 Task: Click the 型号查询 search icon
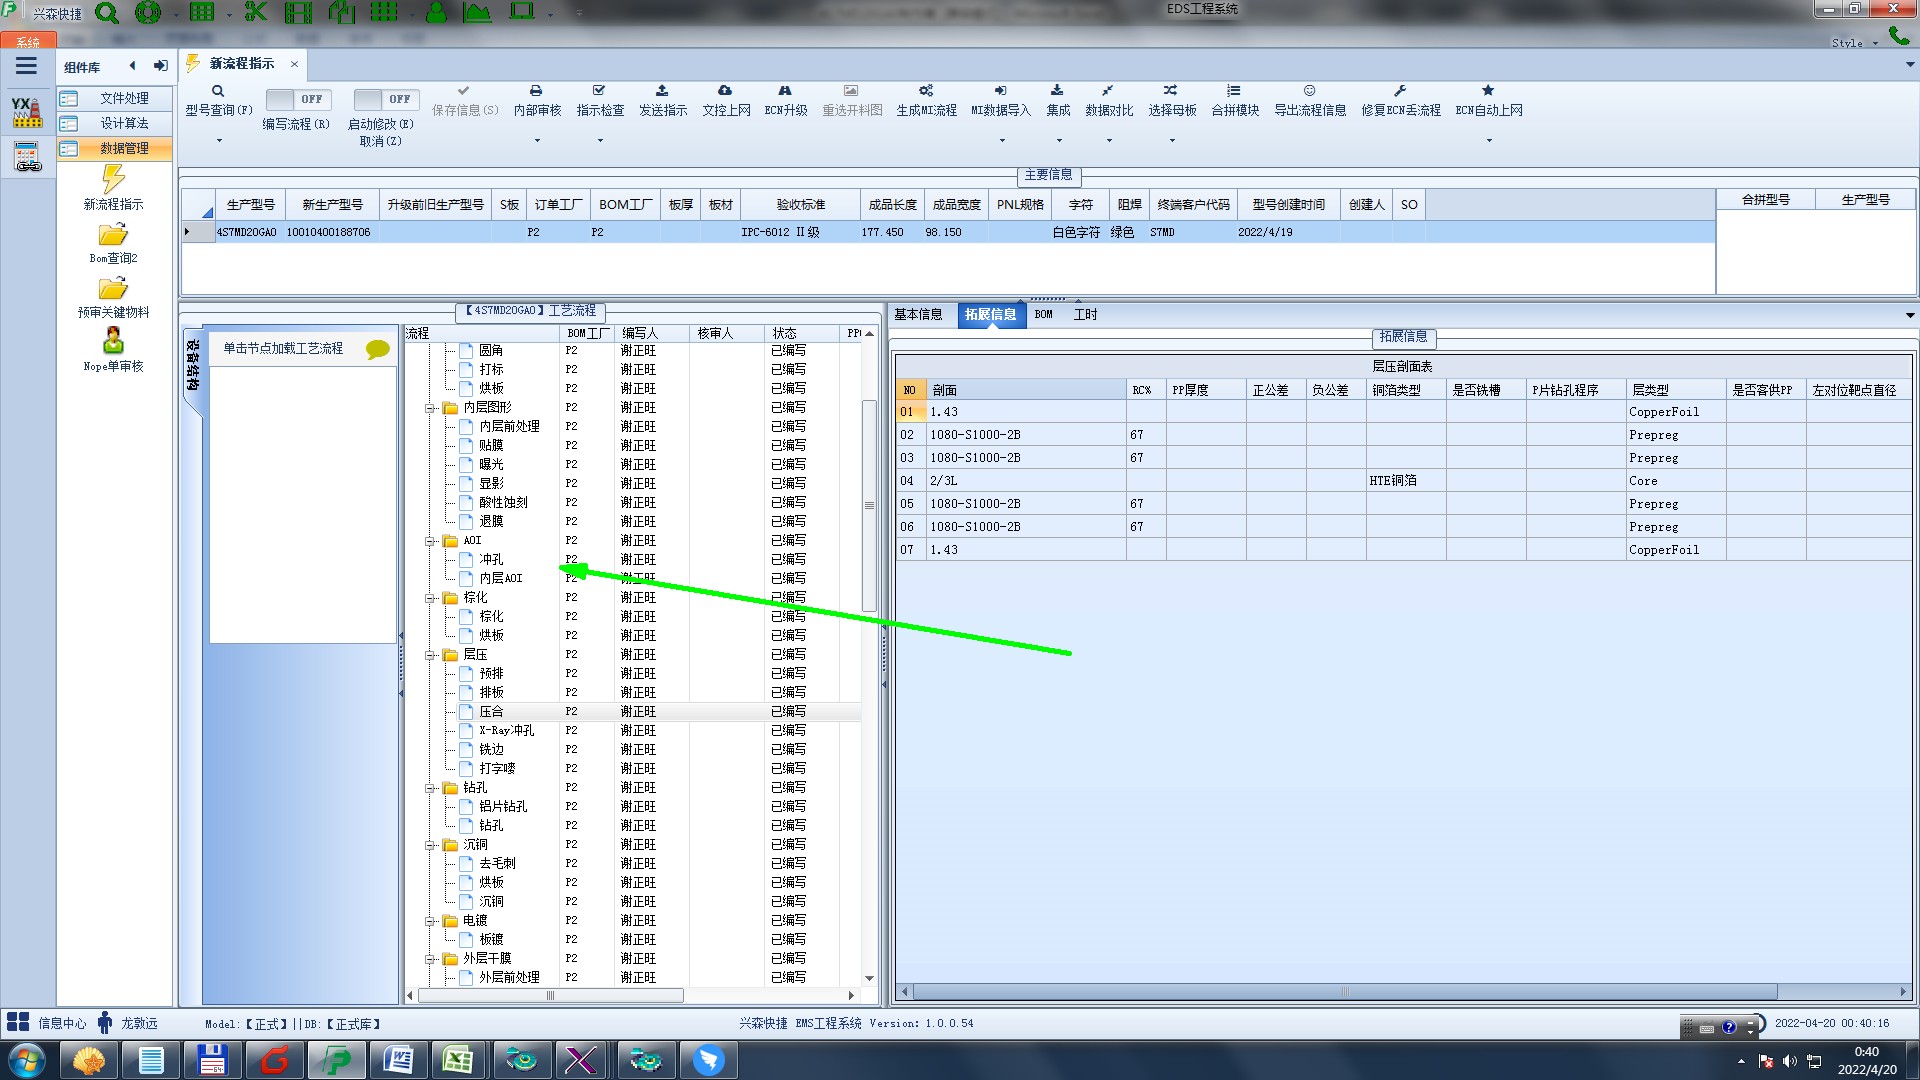[x=218, y=91]
